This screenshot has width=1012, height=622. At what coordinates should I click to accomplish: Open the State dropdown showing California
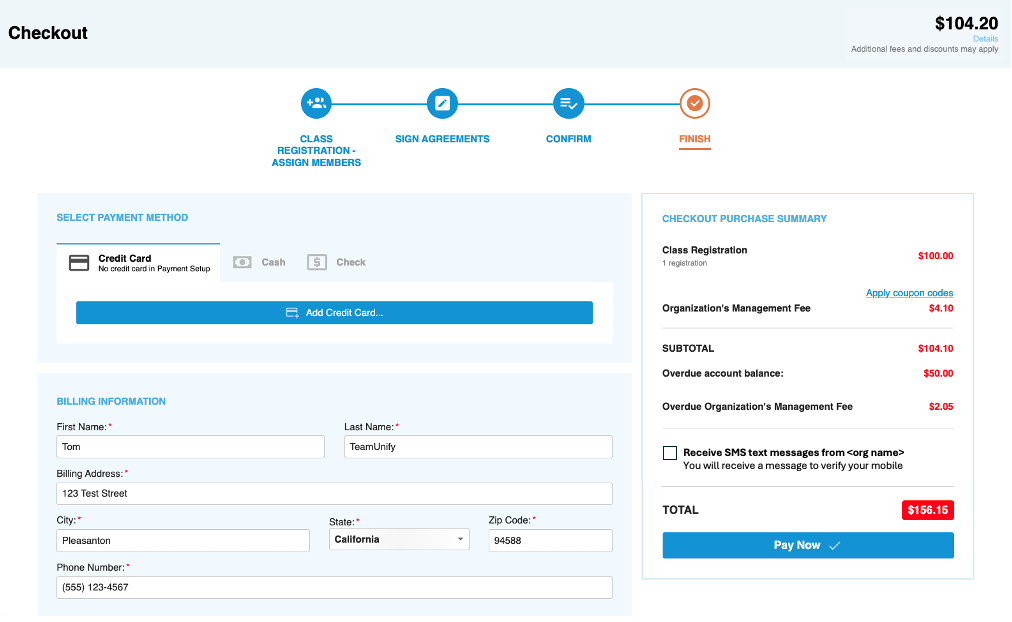point(399,540)
